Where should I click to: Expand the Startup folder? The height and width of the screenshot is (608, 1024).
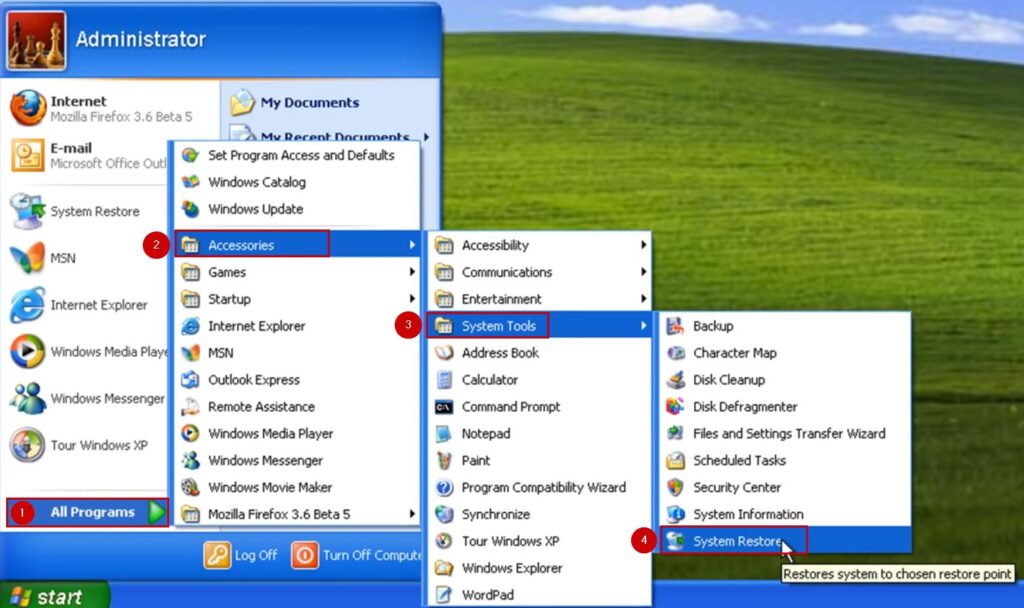(x=297, y=298)
